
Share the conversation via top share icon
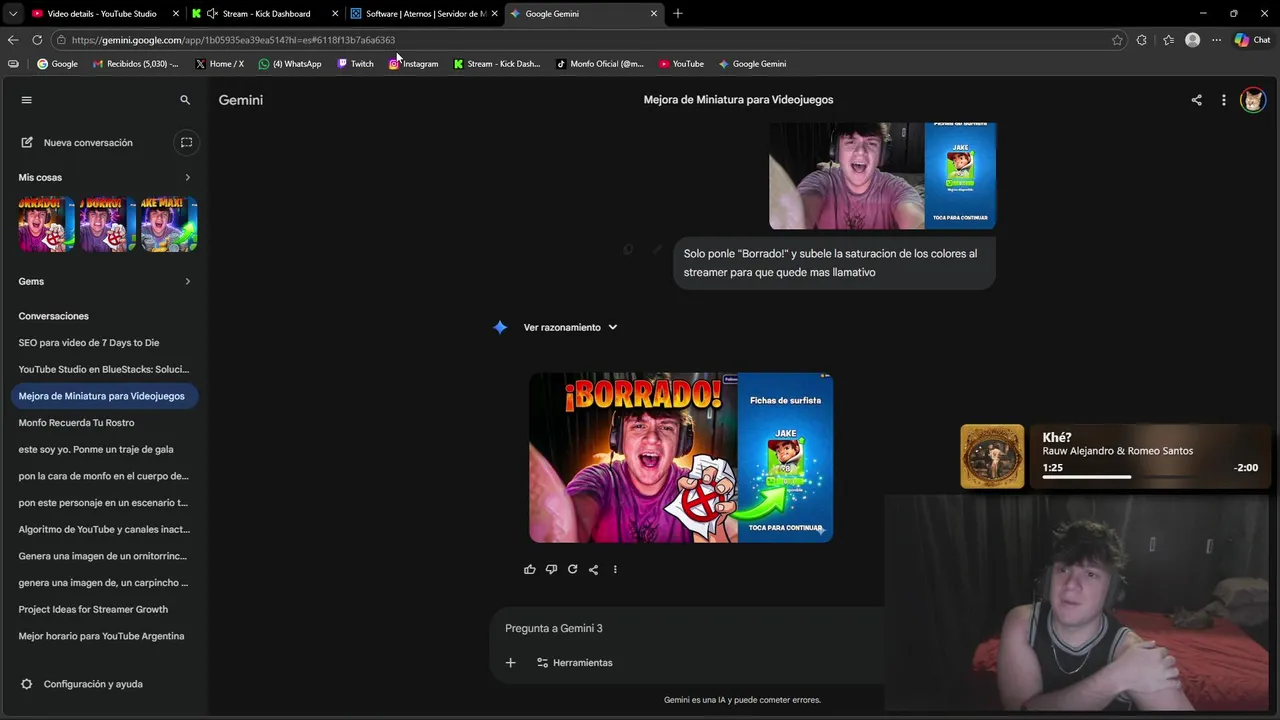pos(1196,100)
